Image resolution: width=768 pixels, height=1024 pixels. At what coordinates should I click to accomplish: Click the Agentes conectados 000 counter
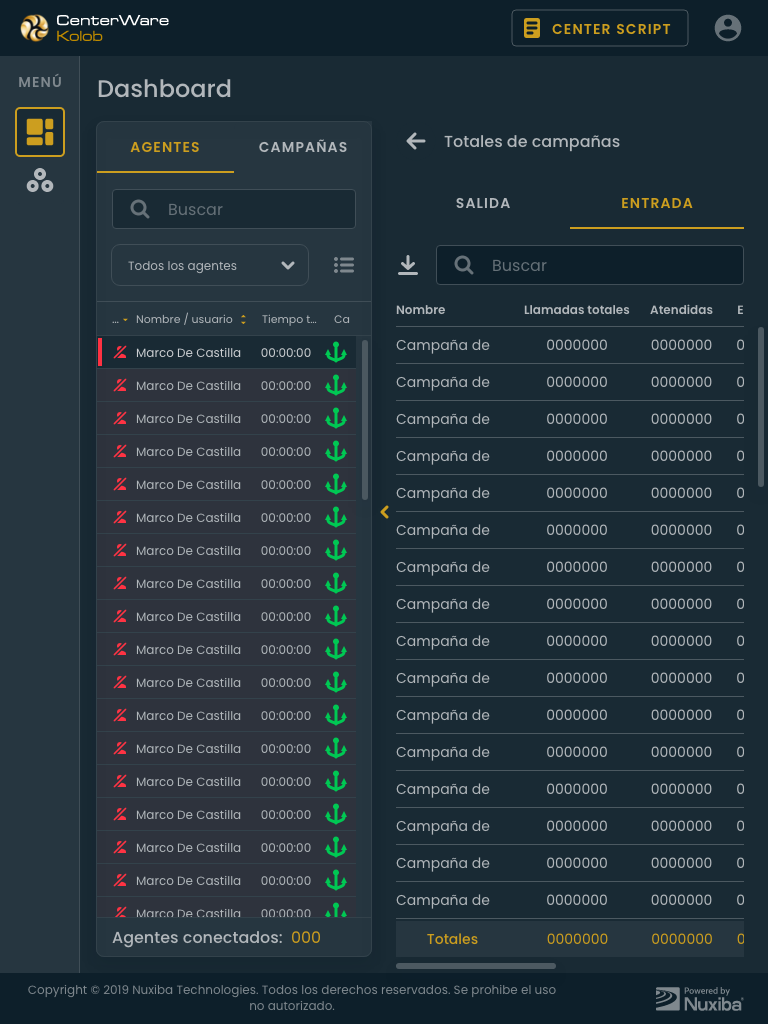click(x=216, y=937)
